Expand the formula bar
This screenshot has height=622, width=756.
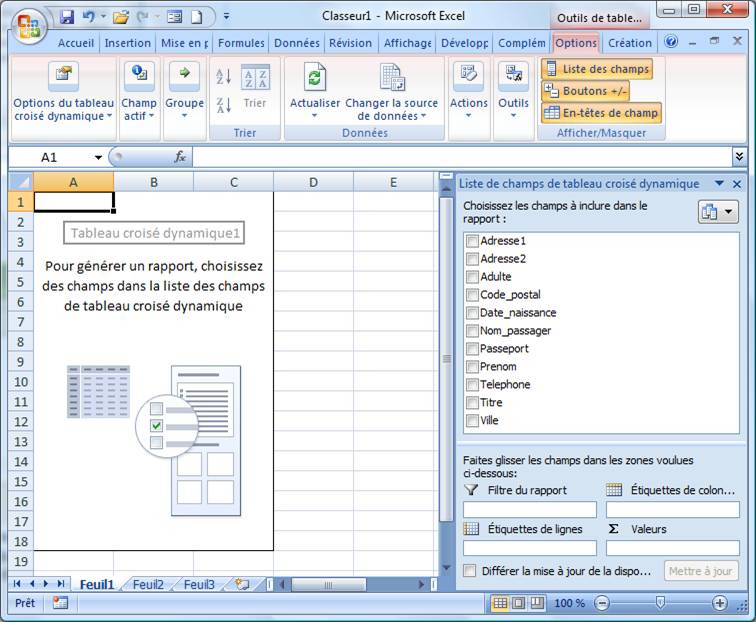pos(739,156)
